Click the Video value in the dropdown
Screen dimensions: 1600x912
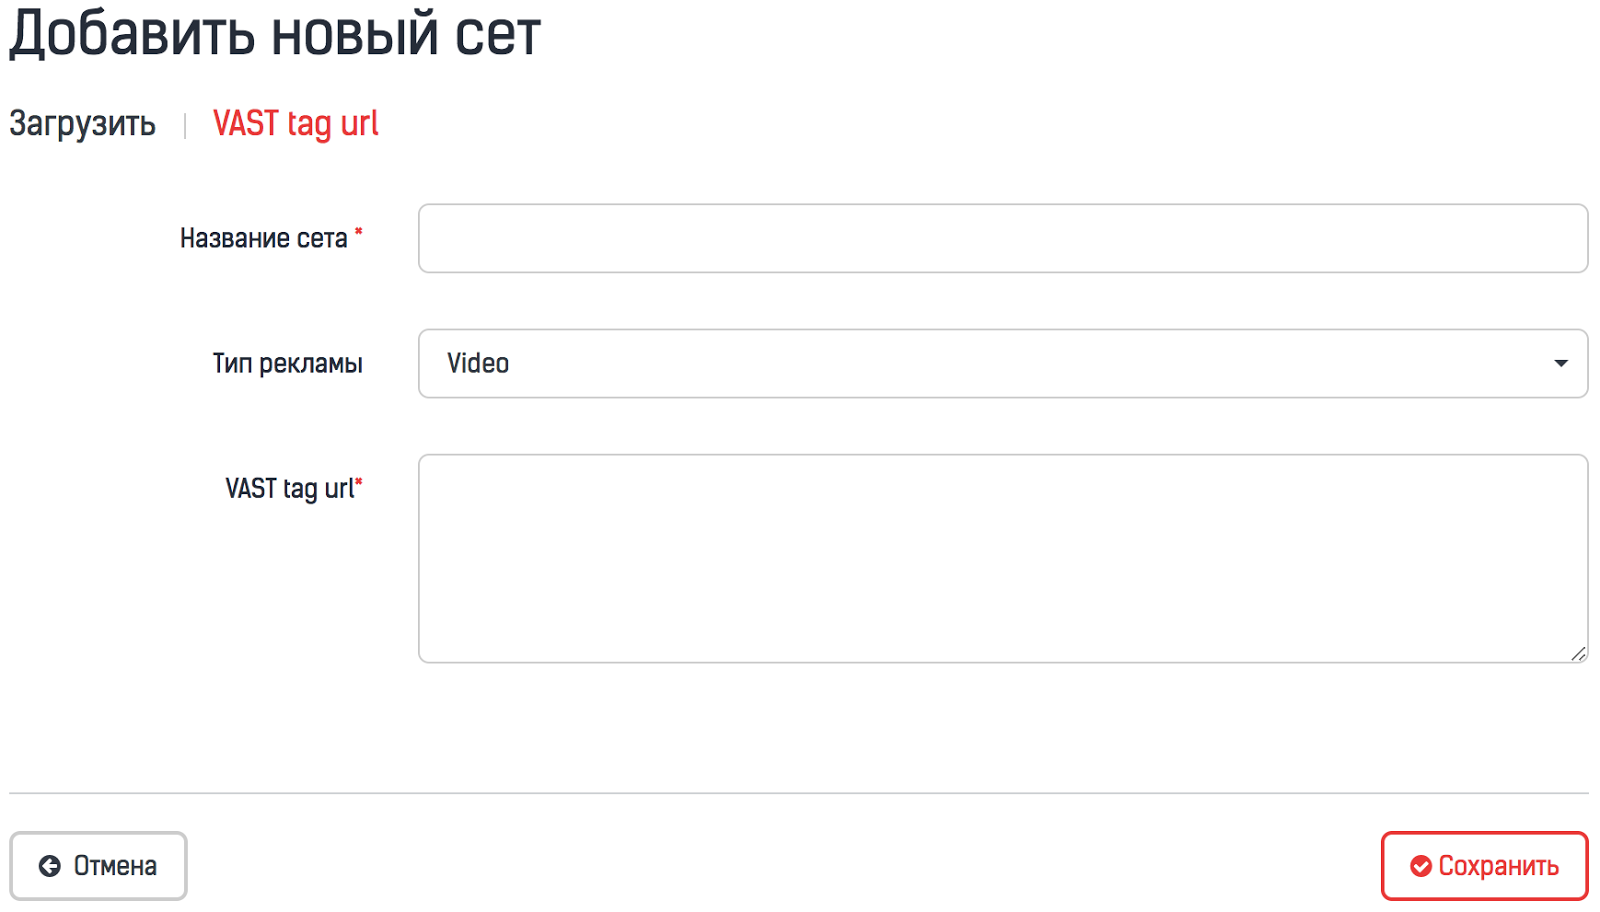[478, 363]
